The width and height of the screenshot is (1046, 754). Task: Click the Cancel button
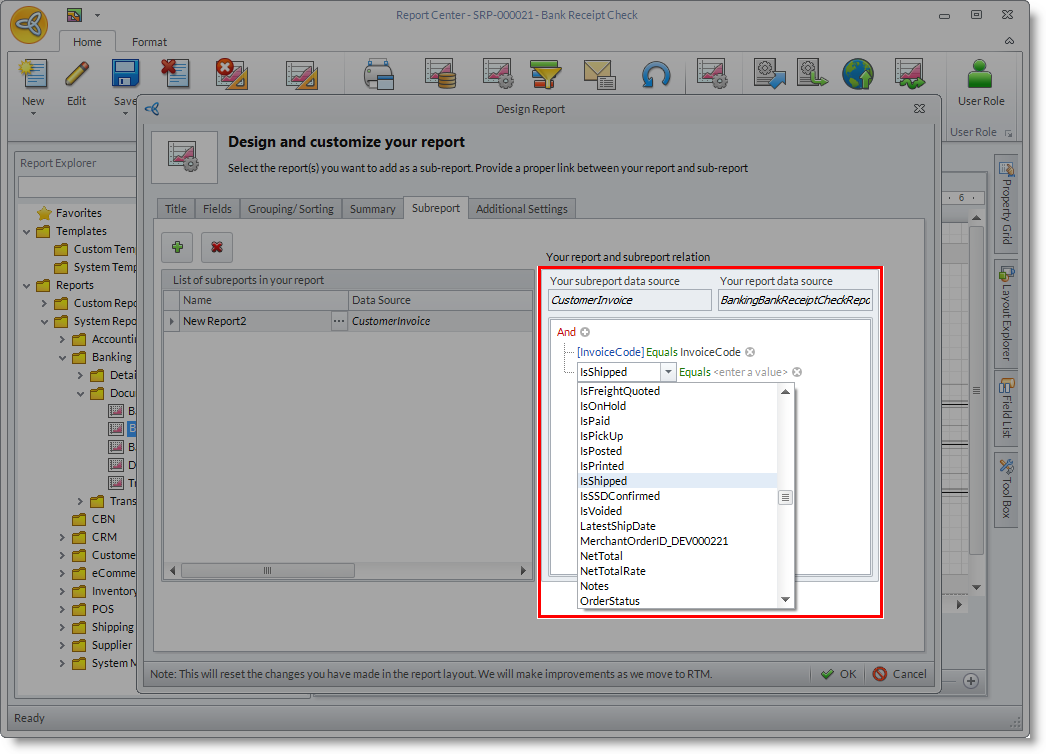click(x=899, y=674)
